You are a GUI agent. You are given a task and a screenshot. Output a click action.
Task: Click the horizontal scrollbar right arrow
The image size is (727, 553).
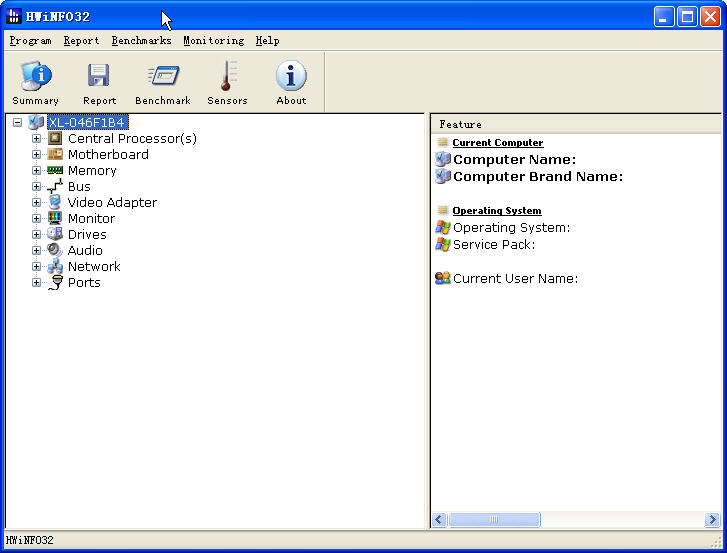coord(712,520)
